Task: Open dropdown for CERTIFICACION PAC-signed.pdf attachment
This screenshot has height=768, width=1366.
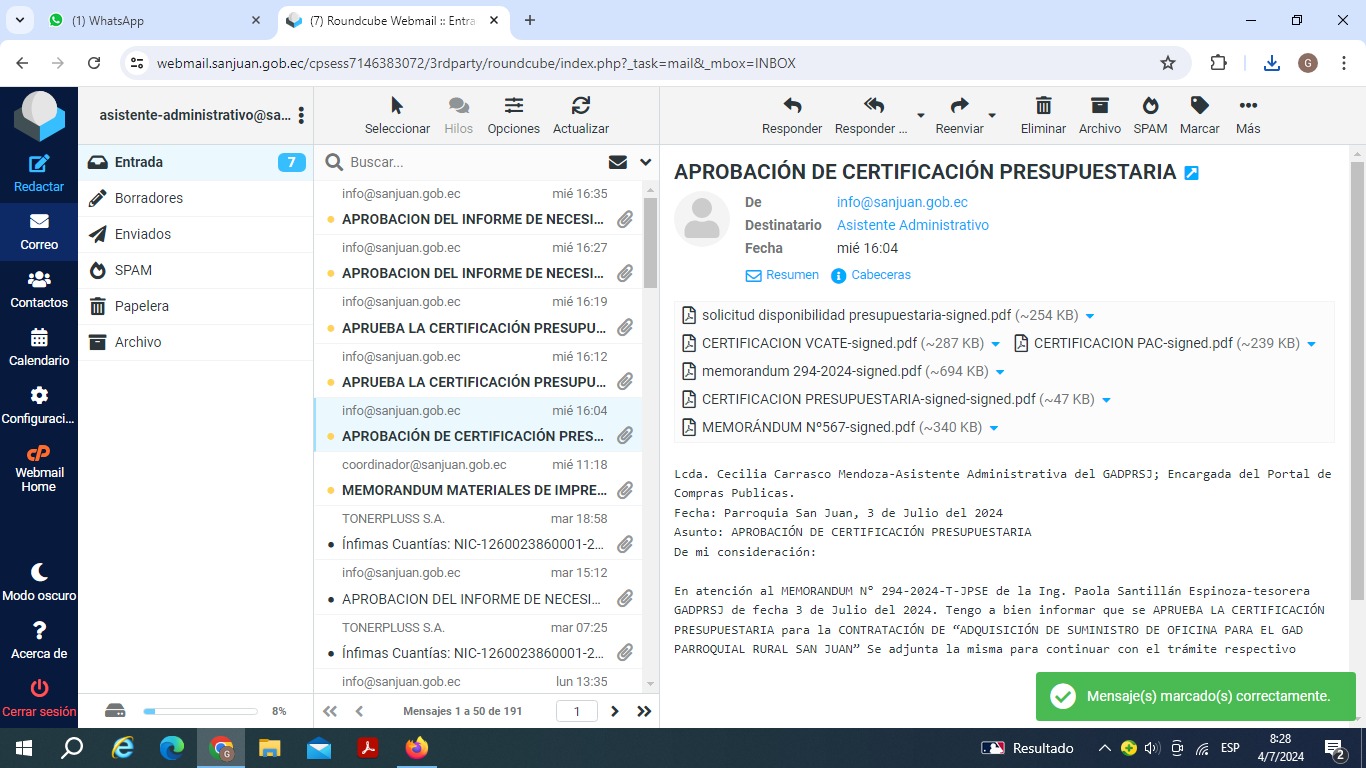Action: pyautogui.click(x=1311, y=344)
